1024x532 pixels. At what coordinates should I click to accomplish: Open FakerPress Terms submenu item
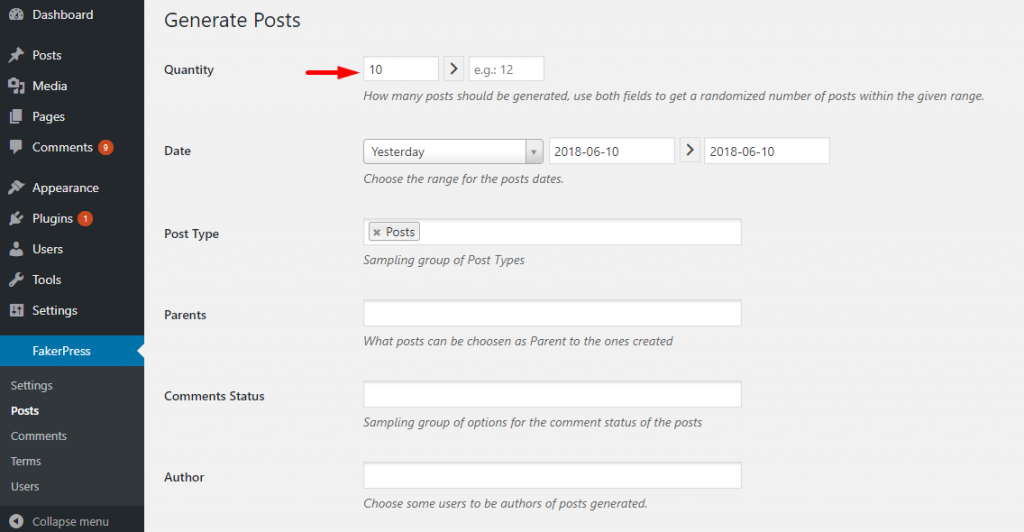(x=26, y=461)
